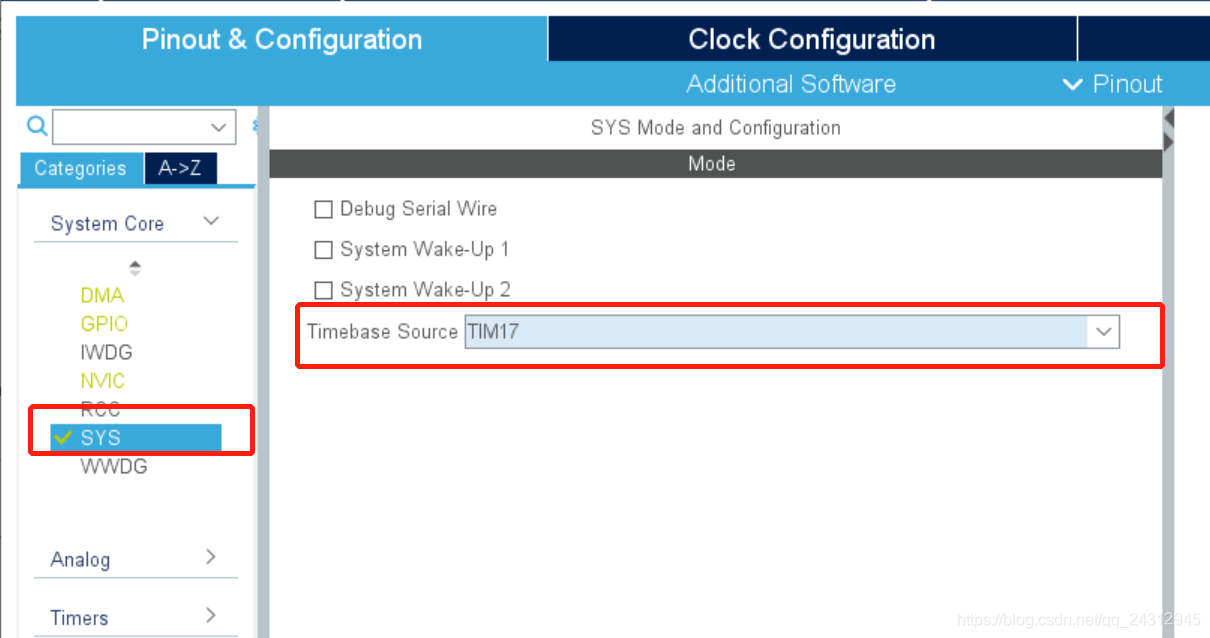This screenshot has width=1210, height=638.
Task: Select GPIO in System Core list
Action: [x=104, y=324]
